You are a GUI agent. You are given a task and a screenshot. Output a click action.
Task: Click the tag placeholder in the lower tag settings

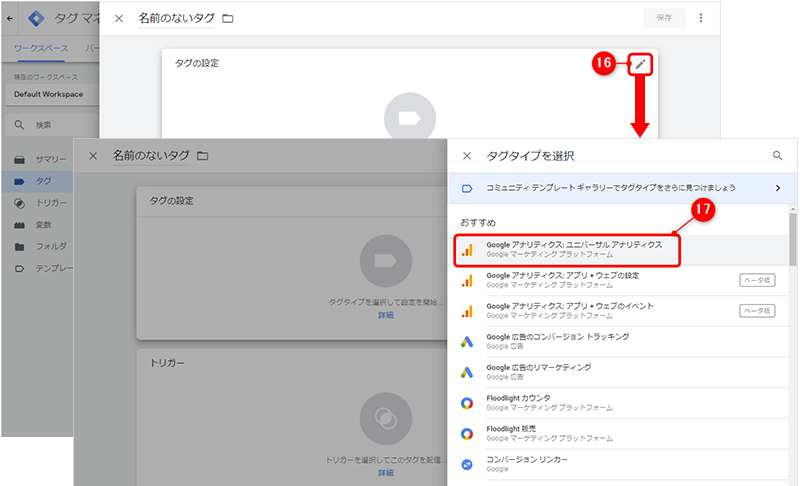tap(386, 261)
